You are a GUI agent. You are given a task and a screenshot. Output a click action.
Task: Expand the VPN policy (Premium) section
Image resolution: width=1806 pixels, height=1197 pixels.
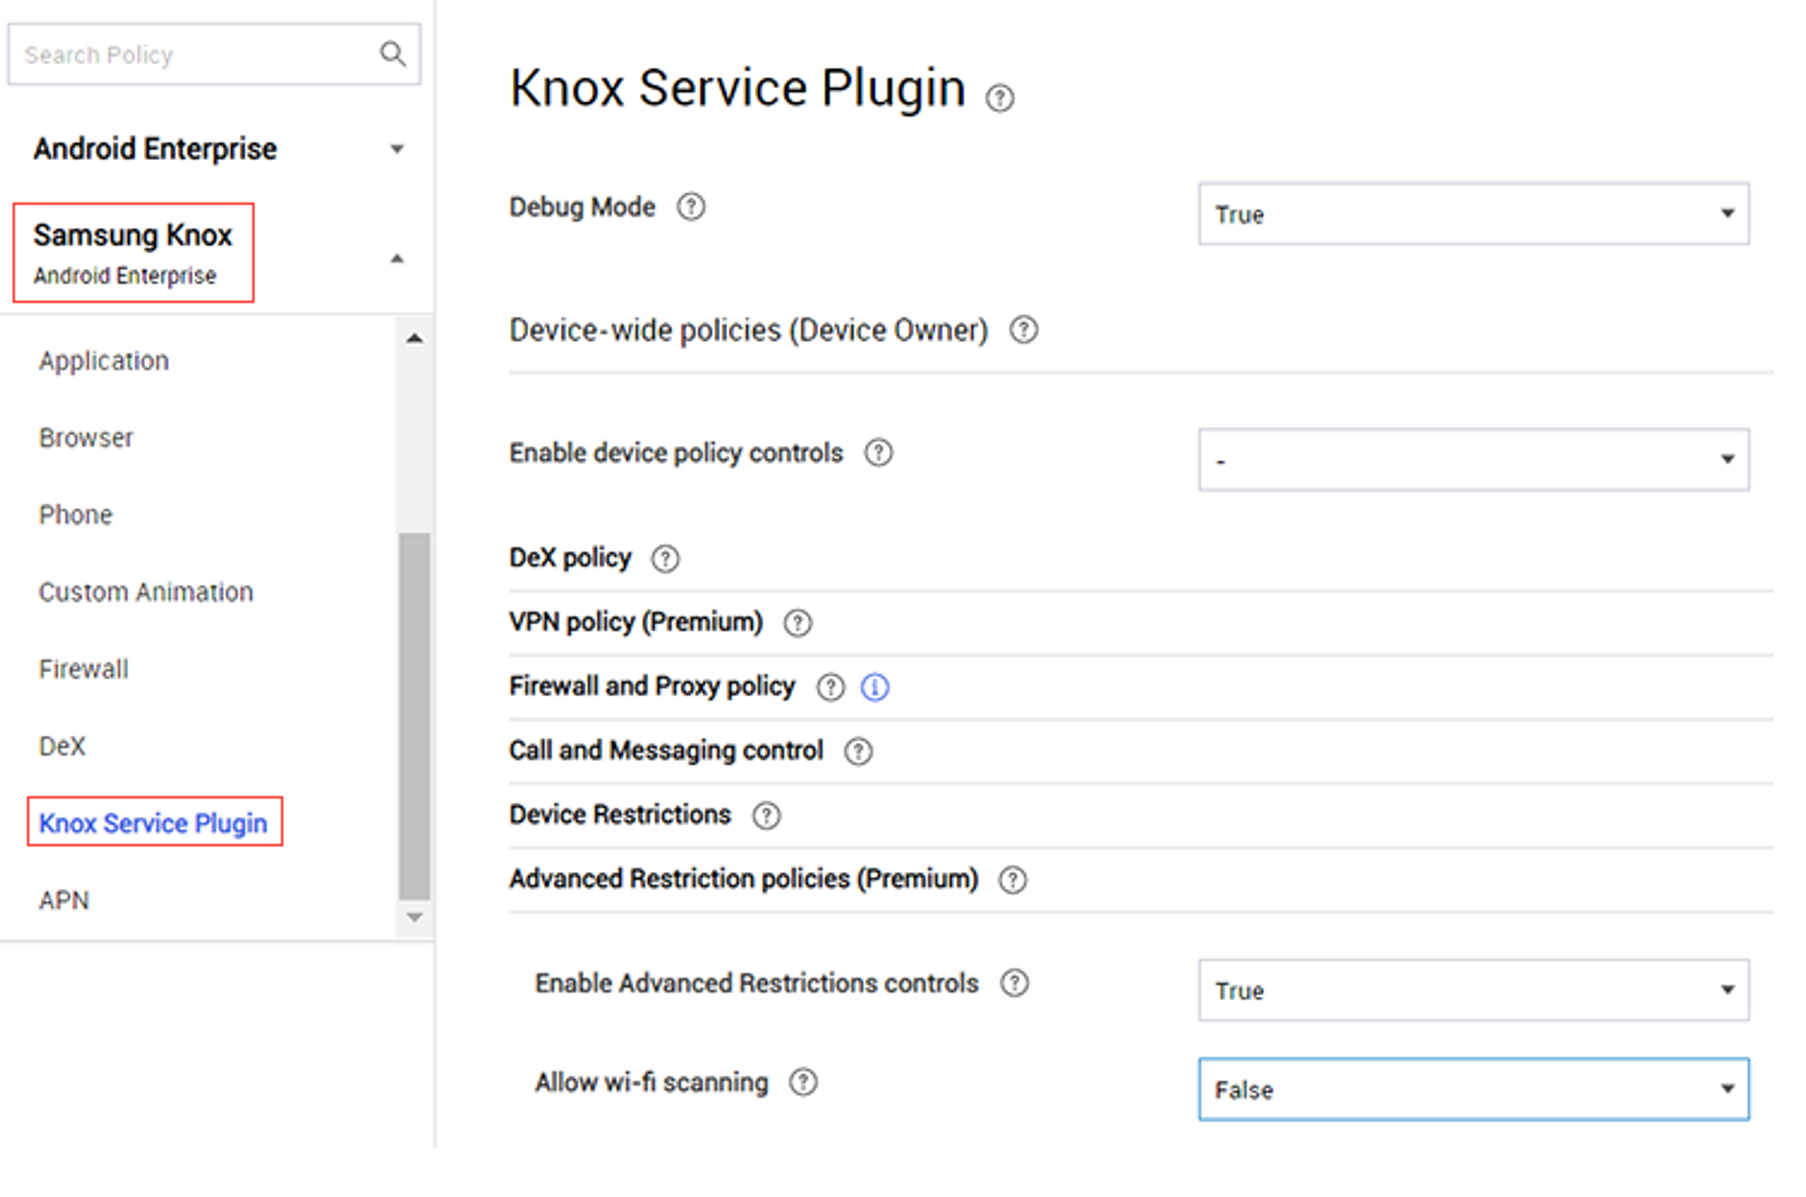coord(635,622)
